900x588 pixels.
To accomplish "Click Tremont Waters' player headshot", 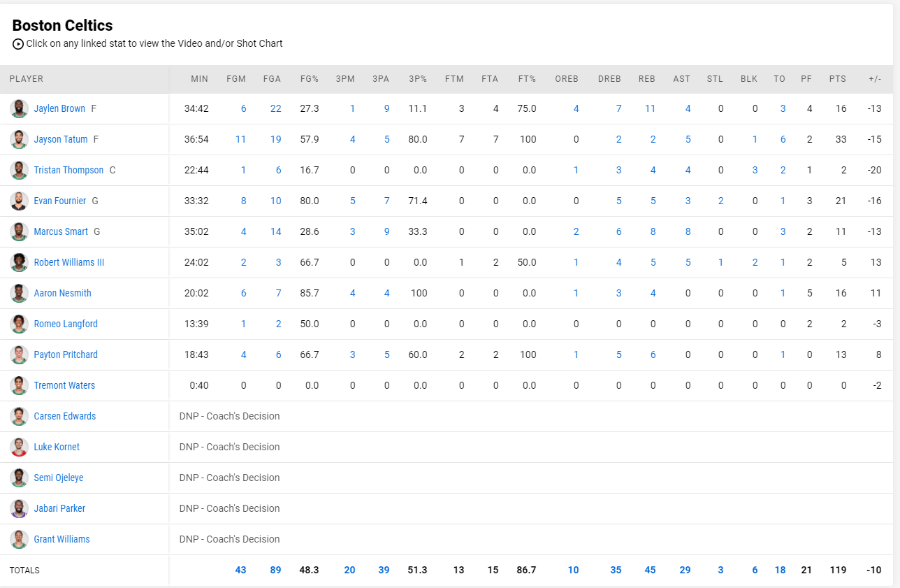I will pyautogui.click(x=19, y=385).
